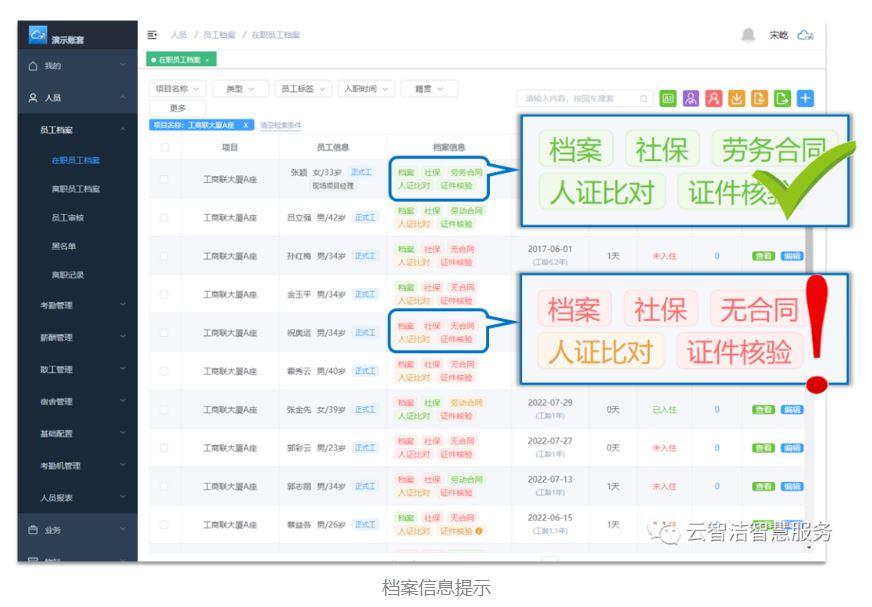Check the row checkbox for 张颖
Screen dimensions: 872x607
pos(163,178)
